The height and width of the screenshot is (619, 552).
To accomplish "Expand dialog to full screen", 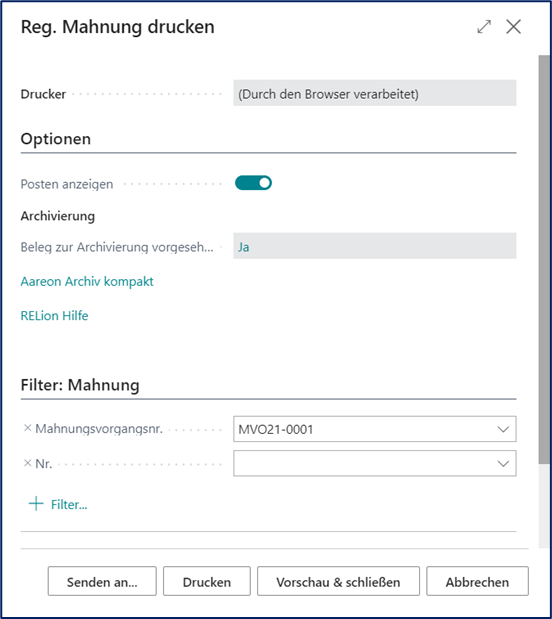I will point(484,27).
